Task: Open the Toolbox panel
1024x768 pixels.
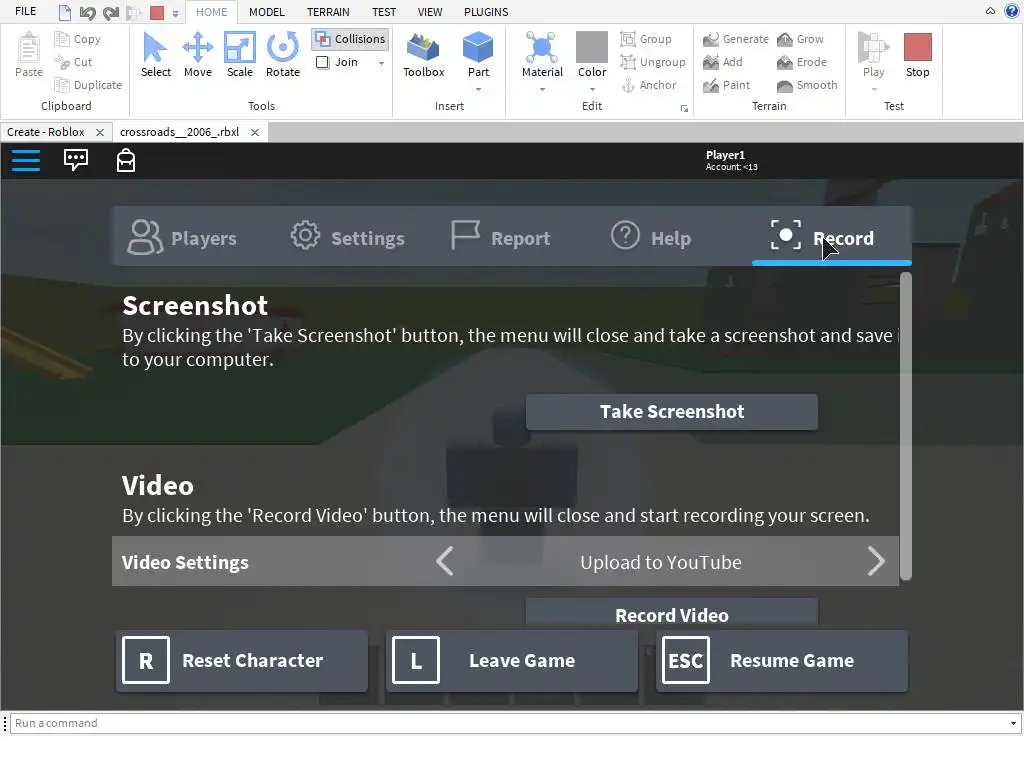Action: (x=423, y=55)
